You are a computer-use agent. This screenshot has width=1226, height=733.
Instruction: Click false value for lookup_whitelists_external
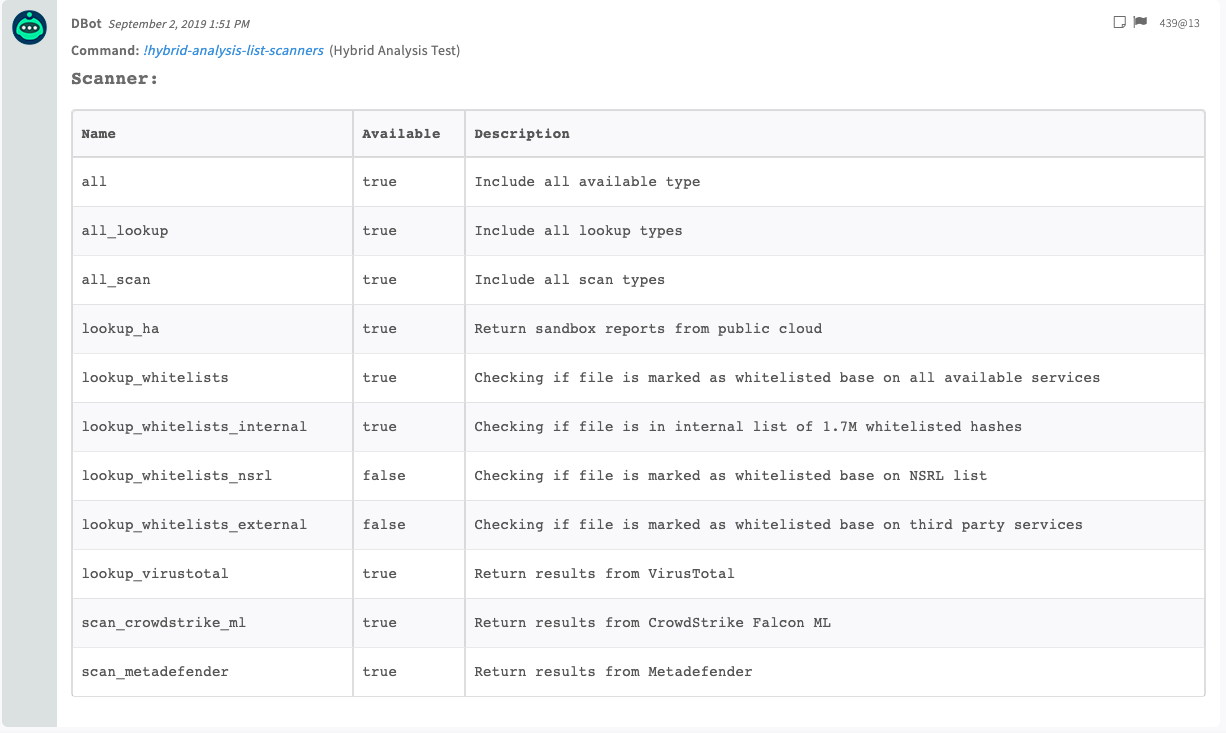click(384, 525)
